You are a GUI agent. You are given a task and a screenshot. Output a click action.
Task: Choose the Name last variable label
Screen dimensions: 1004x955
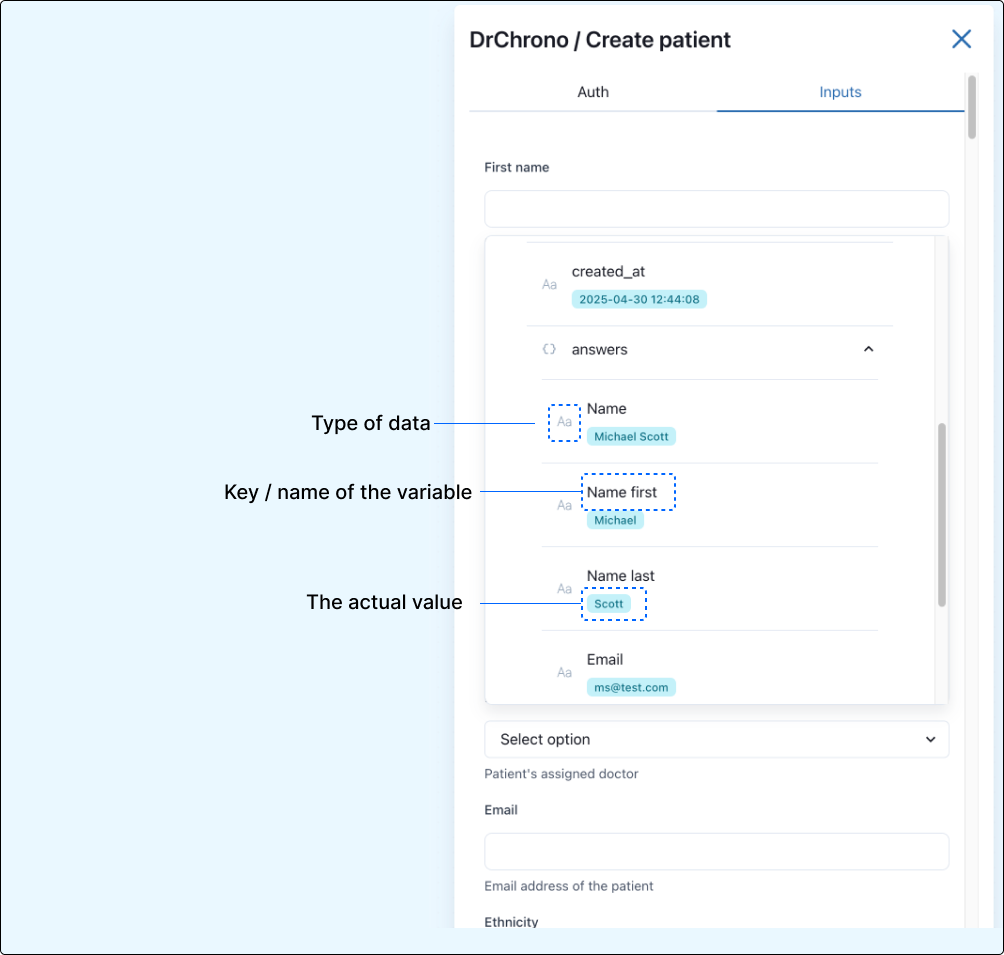[620, 576]
